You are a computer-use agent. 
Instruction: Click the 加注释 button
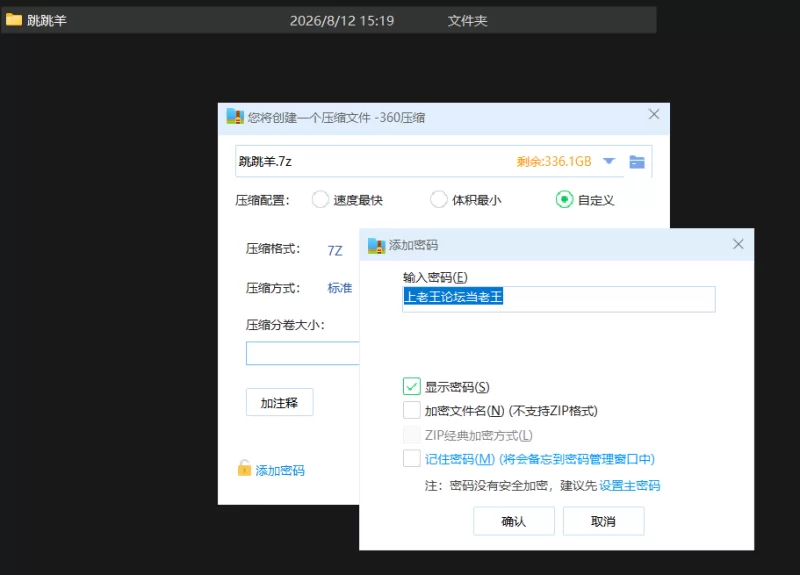point(280,403)
